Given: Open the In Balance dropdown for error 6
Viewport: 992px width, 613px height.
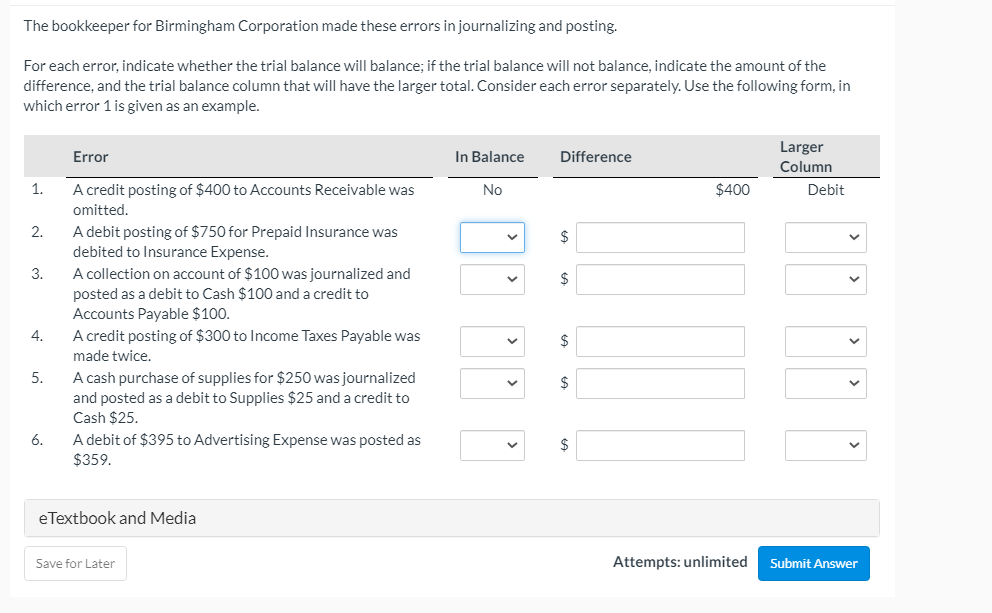Looking at the screenshot, I should click(492, 445).
